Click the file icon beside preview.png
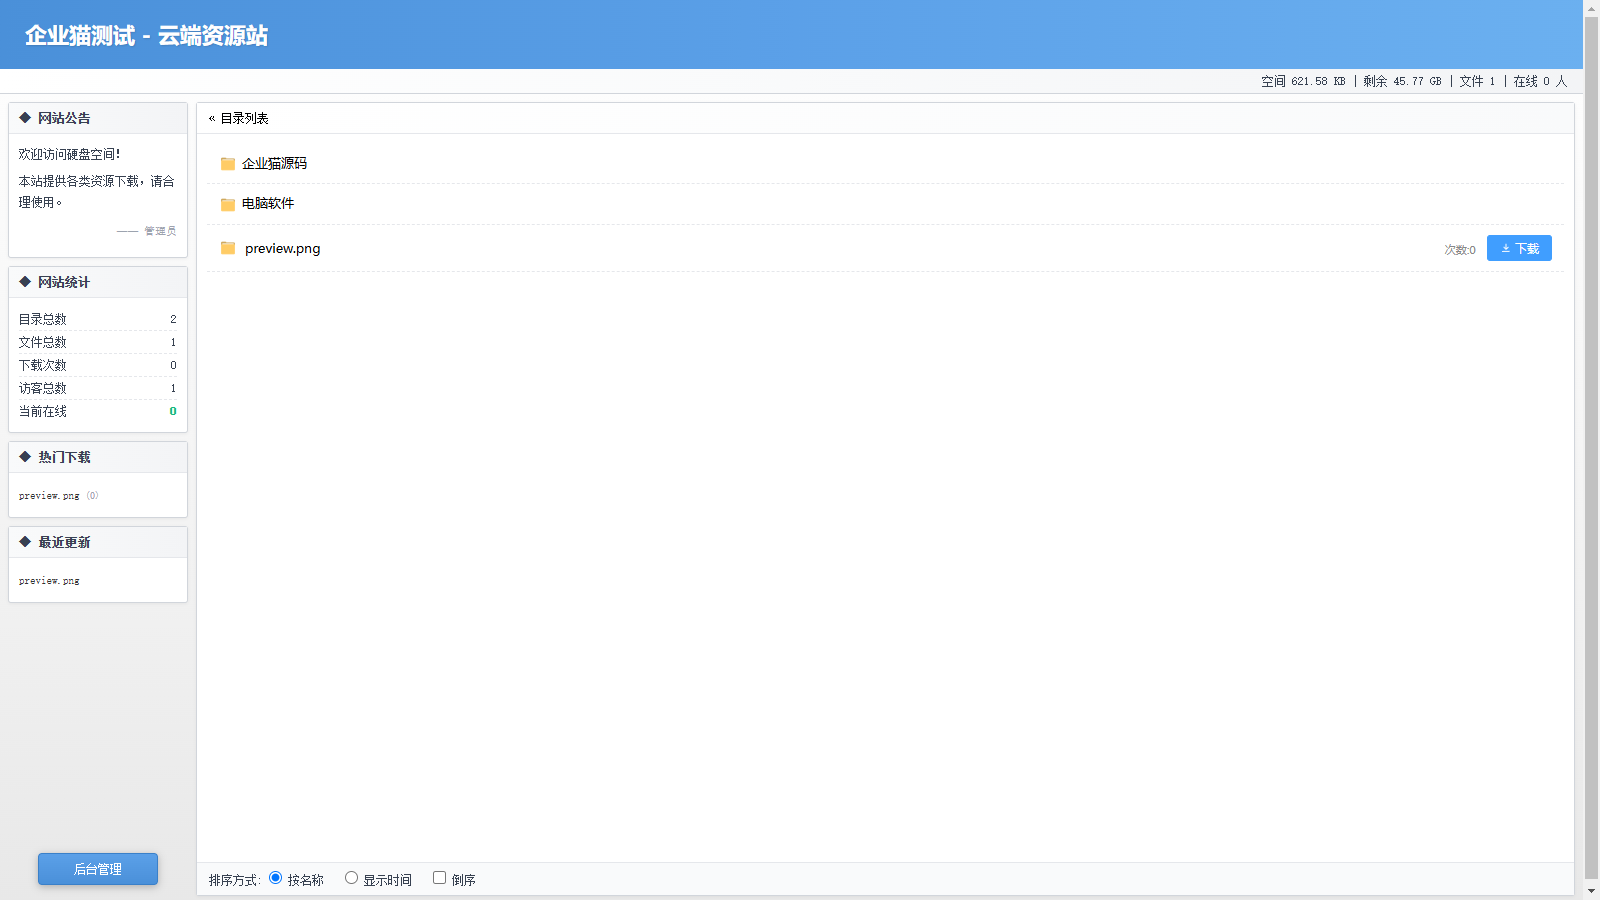 coord(228,248)
